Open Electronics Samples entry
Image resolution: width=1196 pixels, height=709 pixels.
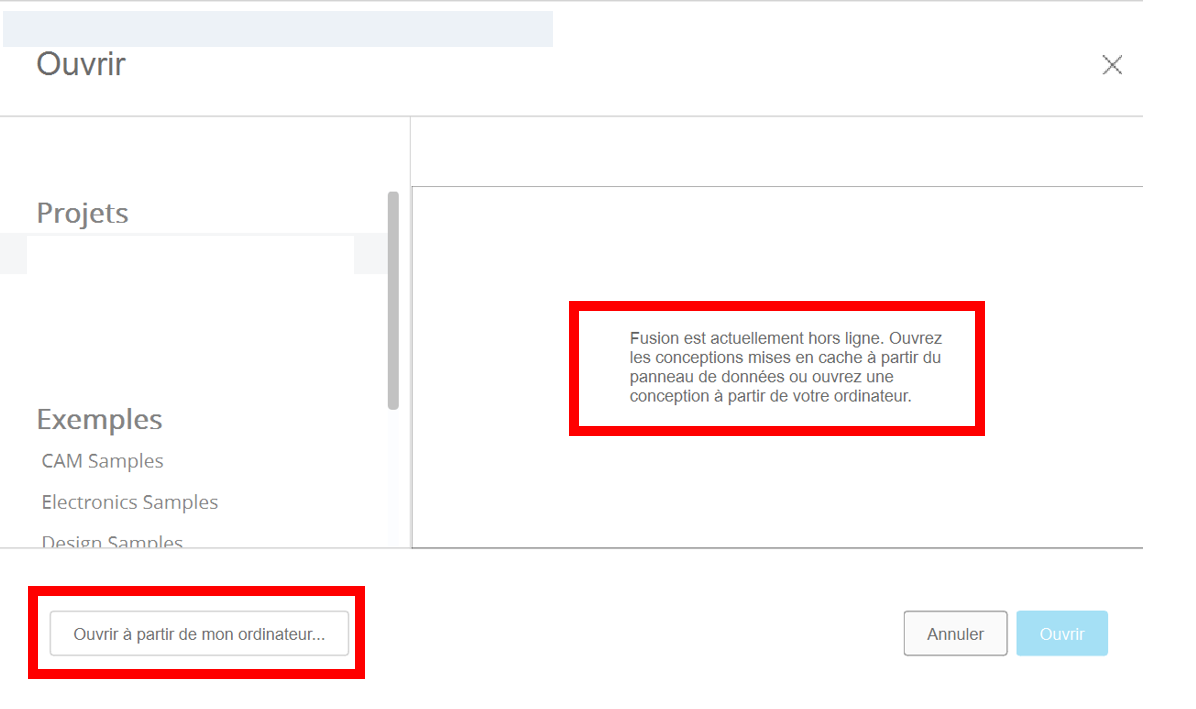coord(130,502)
